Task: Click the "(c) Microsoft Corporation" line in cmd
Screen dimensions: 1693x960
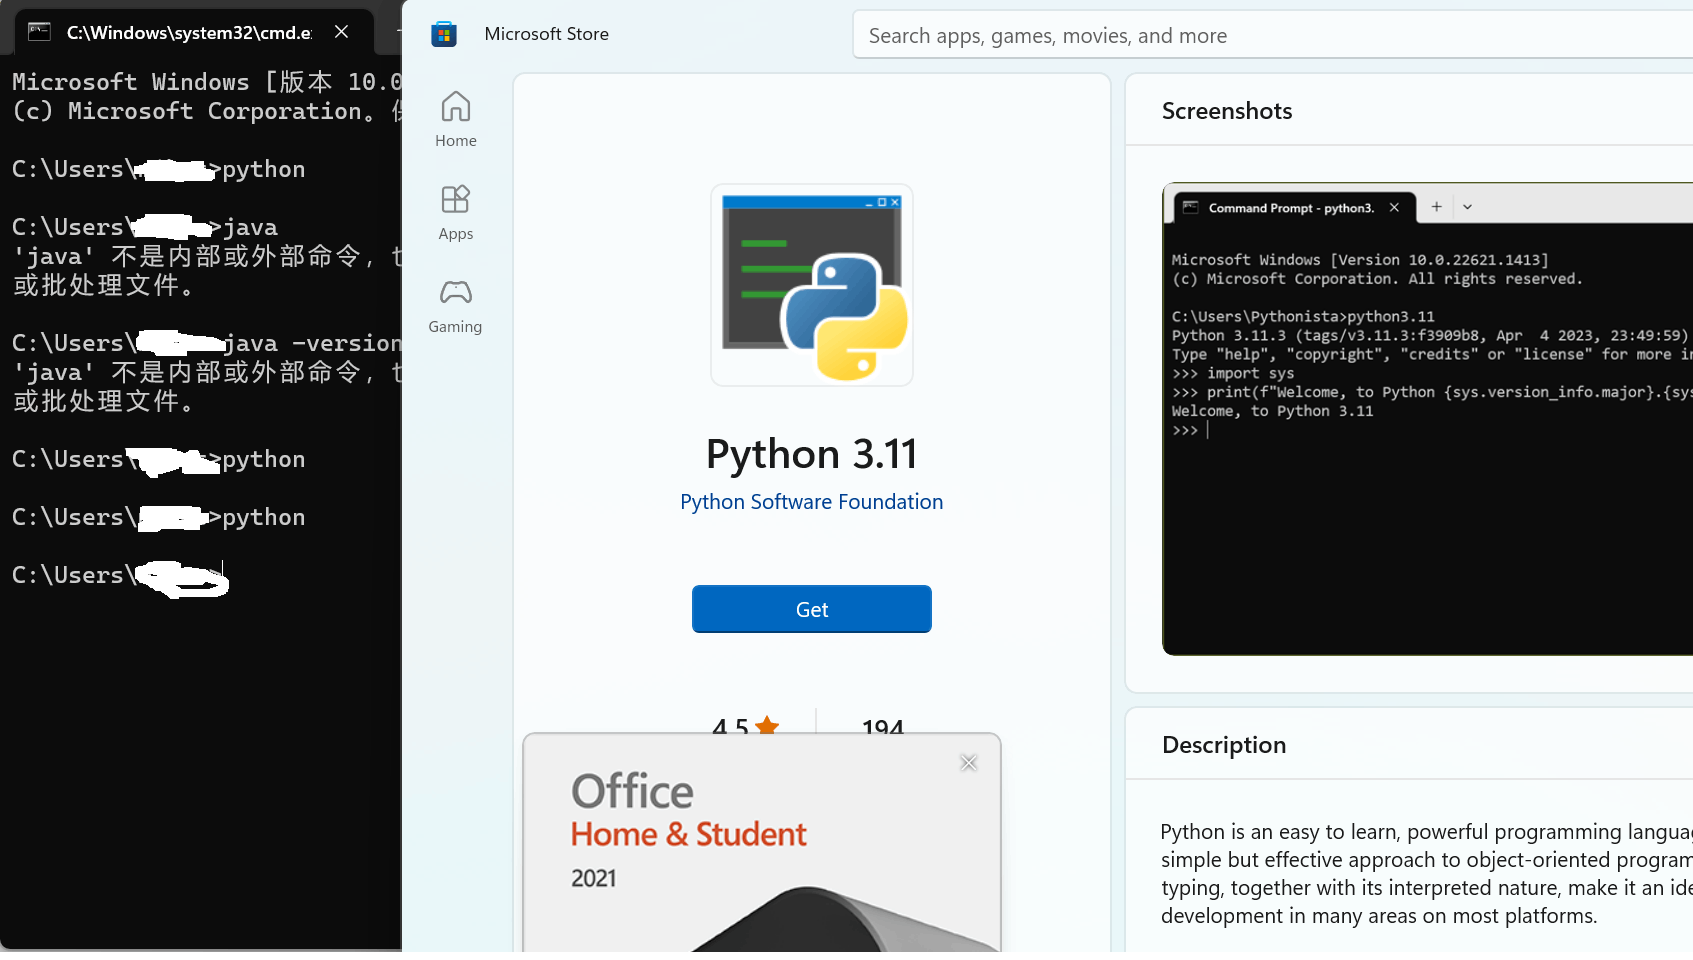Action: coord(207,111)
